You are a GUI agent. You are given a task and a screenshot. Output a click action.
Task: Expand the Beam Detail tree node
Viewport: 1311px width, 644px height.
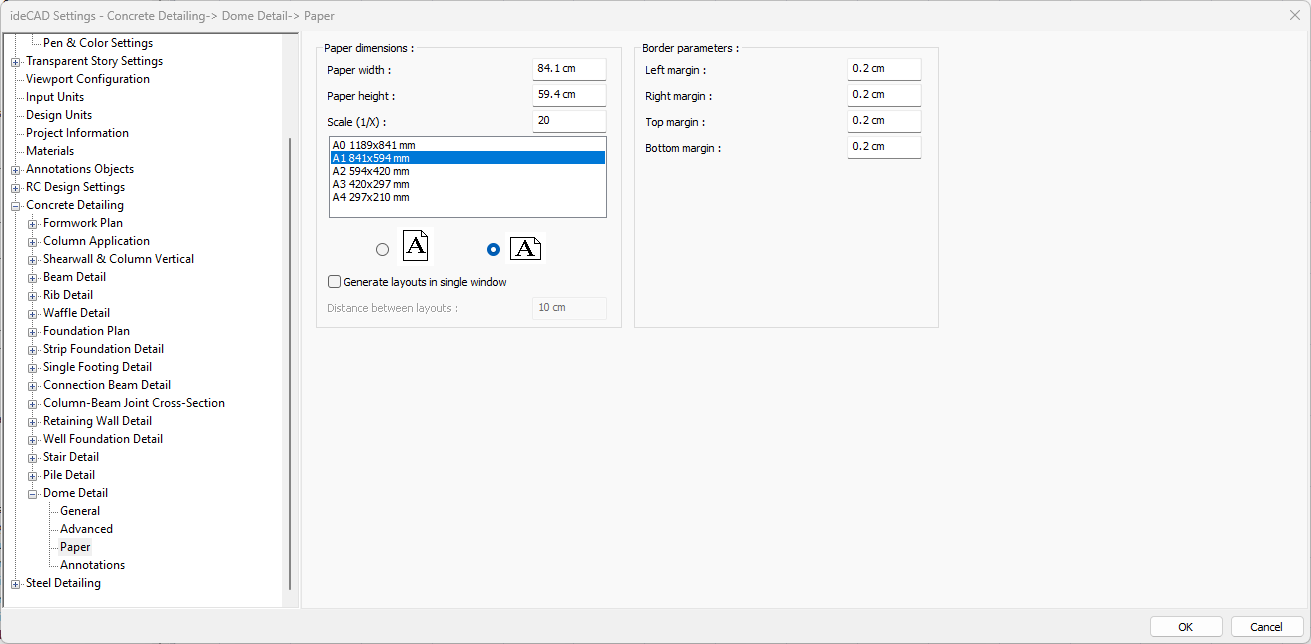[33, 277]
